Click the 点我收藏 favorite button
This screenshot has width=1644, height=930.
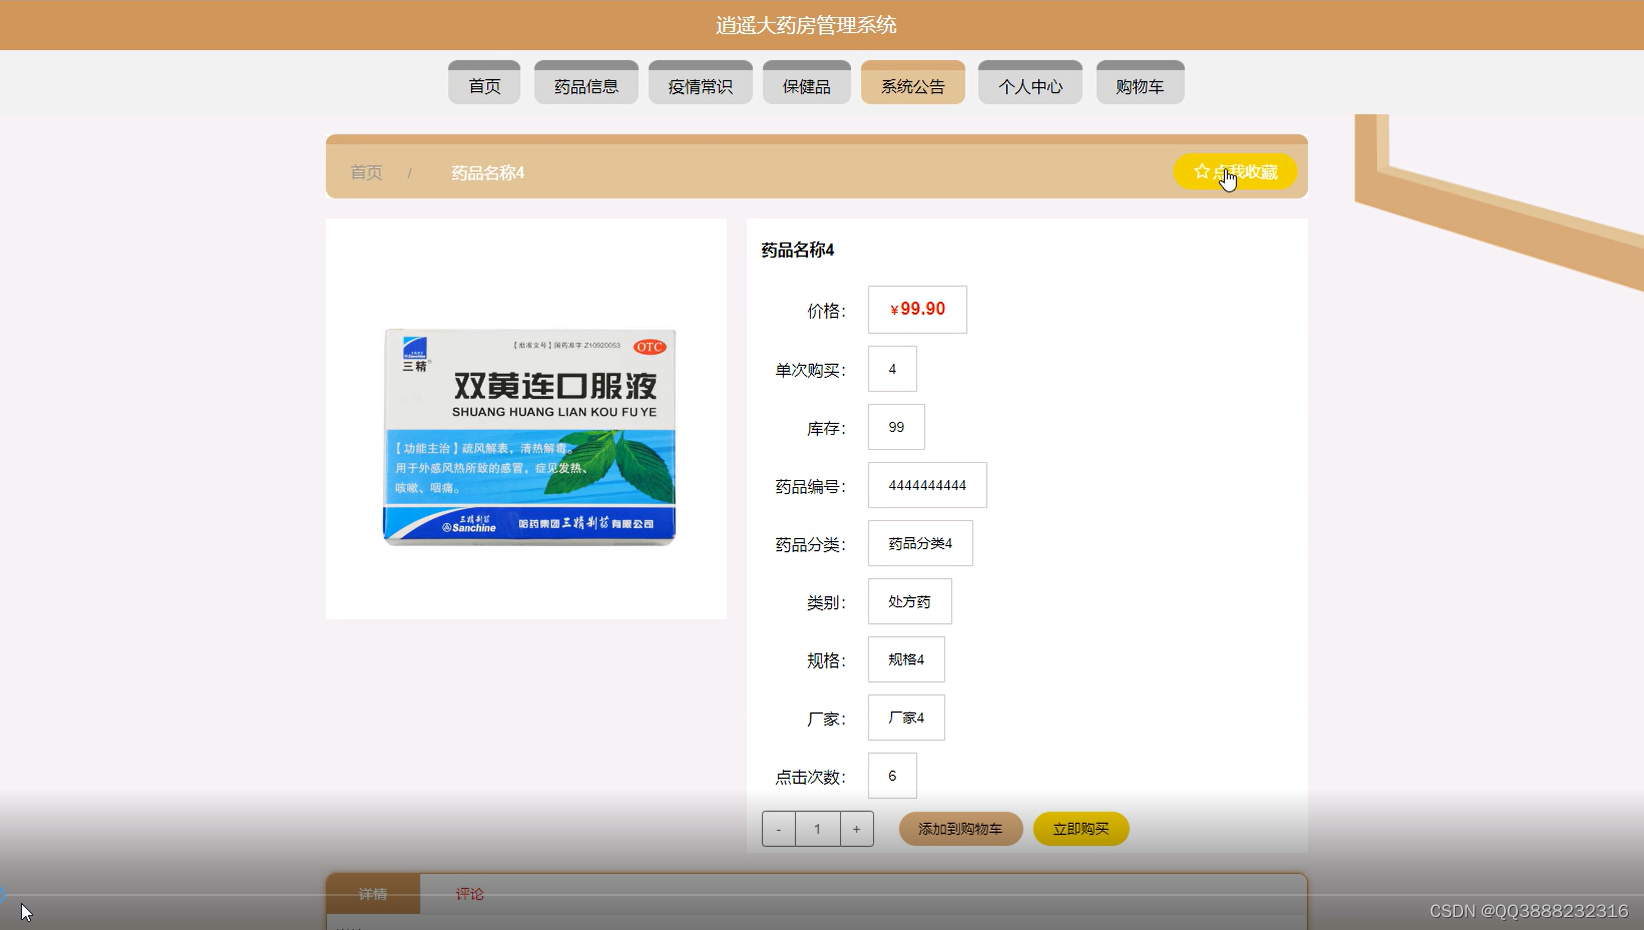1235,172
